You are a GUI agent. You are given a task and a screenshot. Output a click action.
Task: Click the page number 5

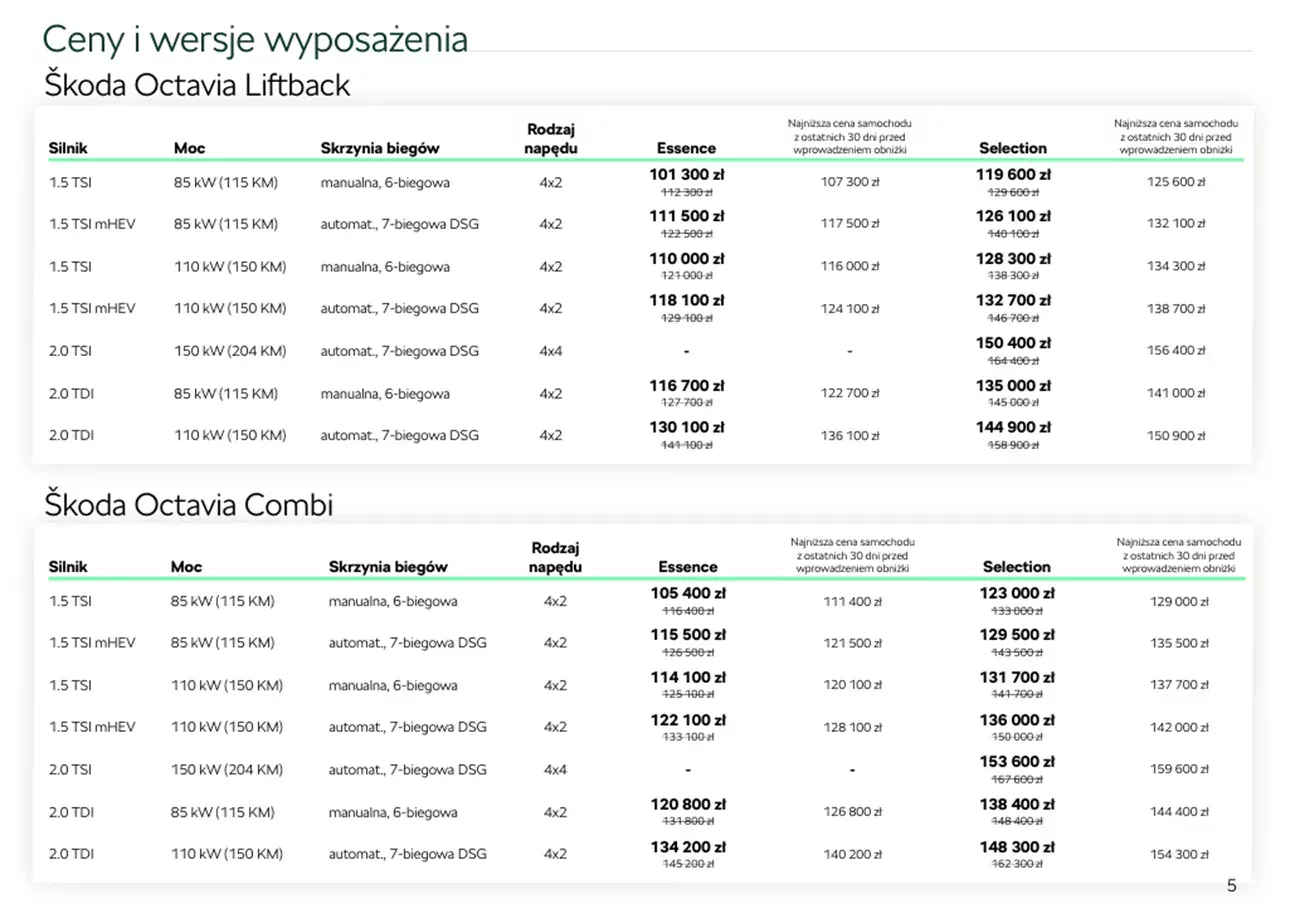[x=1231, y=885]
